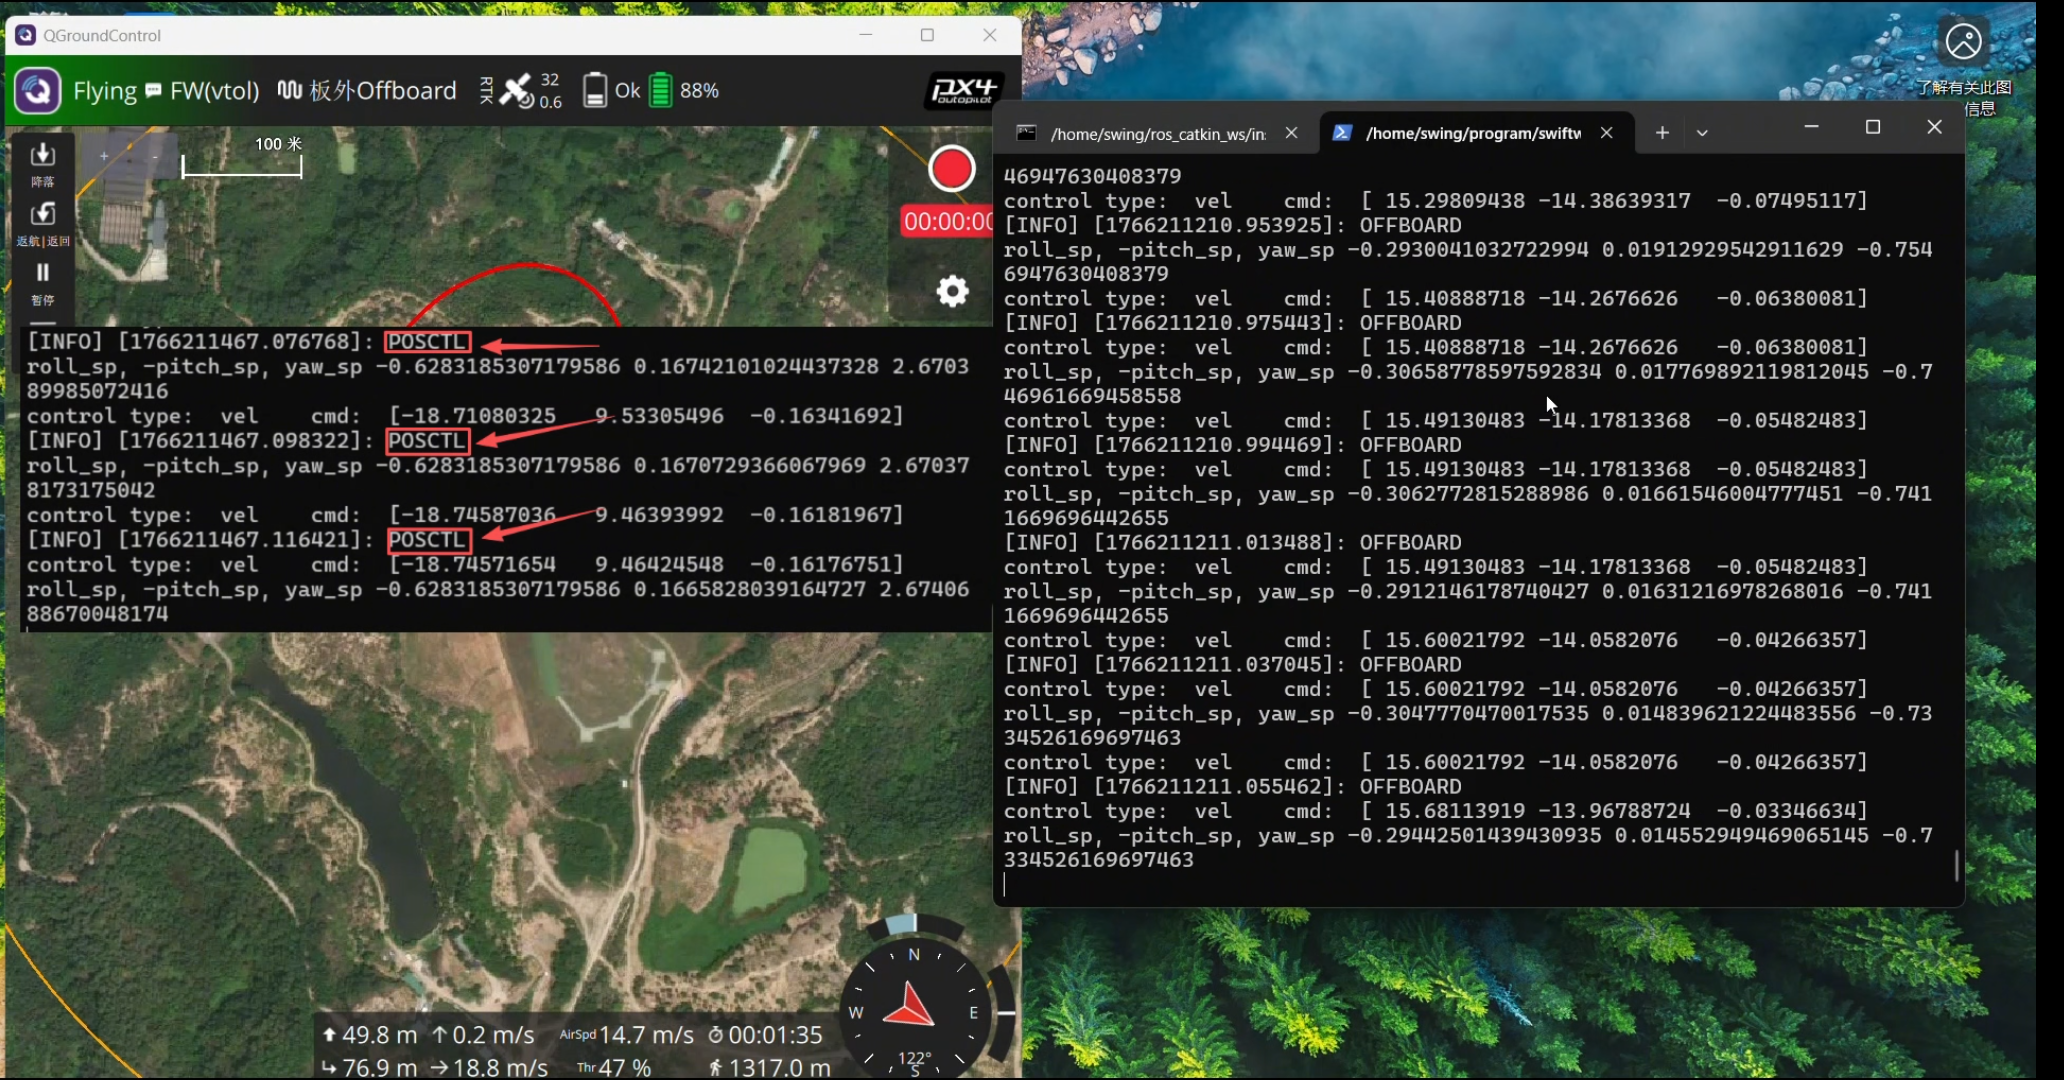Maximize the terminal window
2064x1080 pixels.
[x=1873, y=127]
